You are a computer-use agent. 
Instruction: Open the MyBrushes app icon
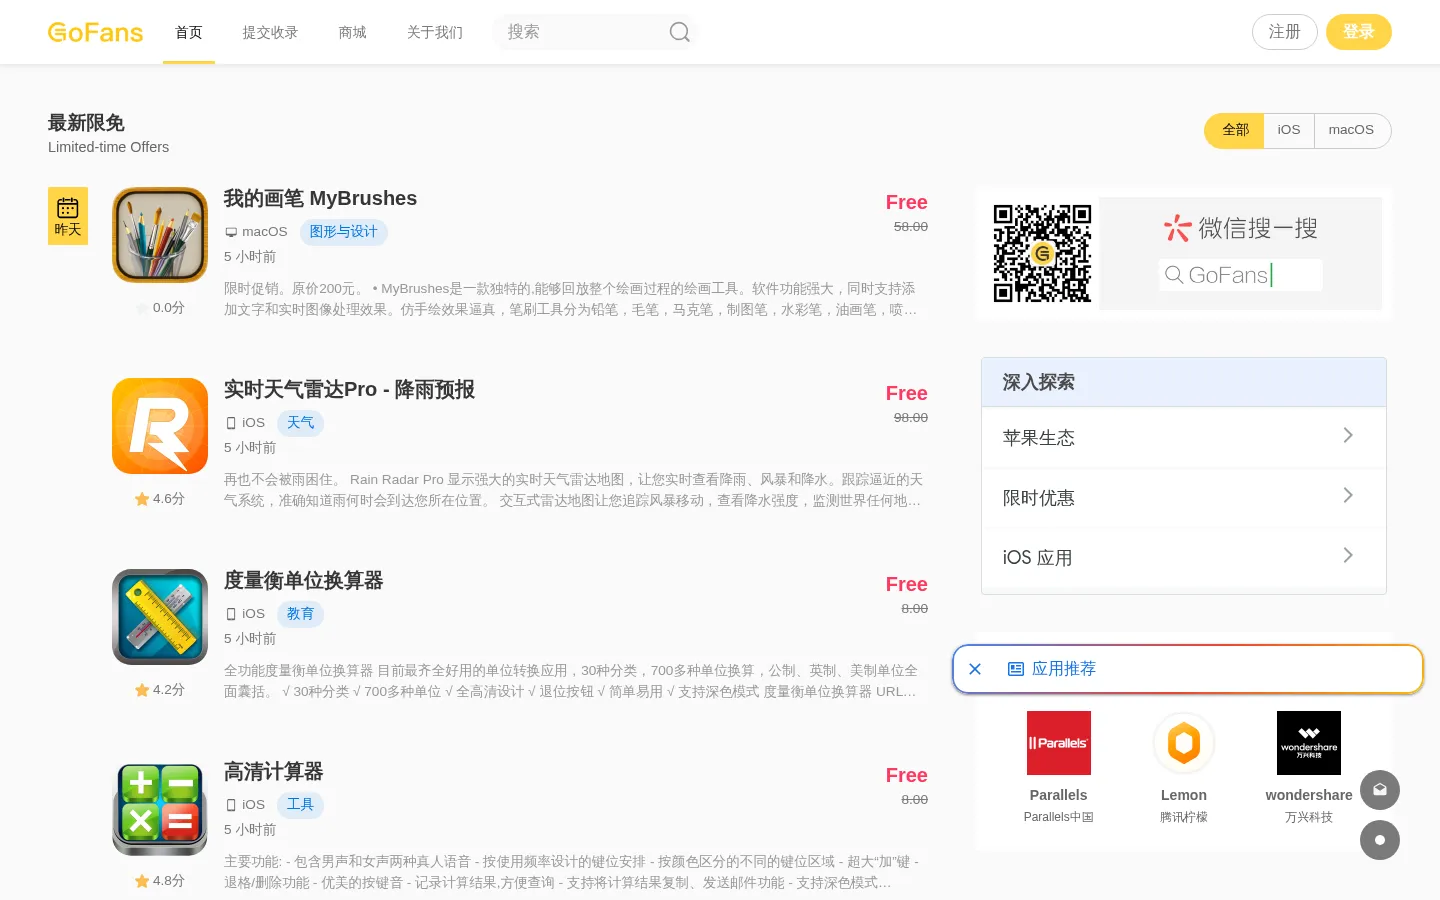pos(160,235)
